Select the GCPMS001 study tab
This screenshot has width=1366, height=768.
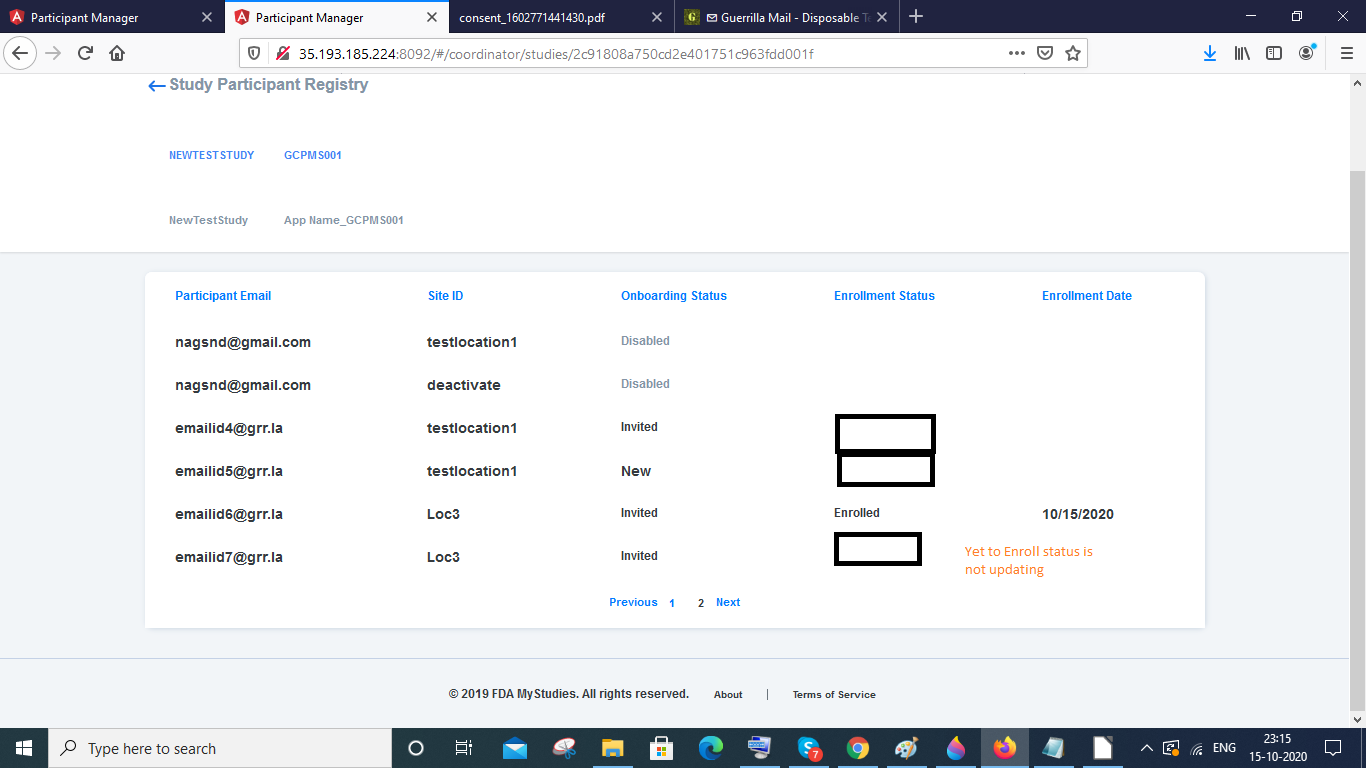tap(312, 155)
